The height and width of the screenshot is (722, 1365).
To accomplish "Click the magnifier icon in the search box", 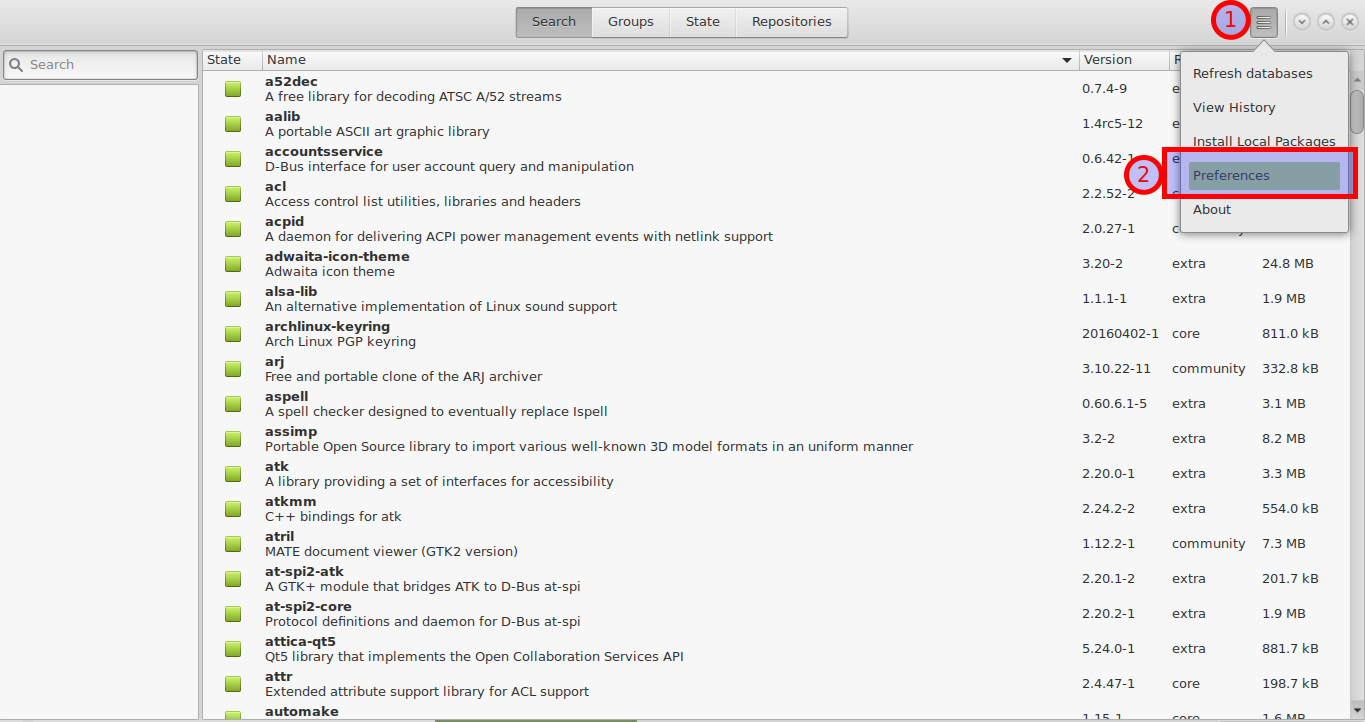I will [x=16, y=65].
